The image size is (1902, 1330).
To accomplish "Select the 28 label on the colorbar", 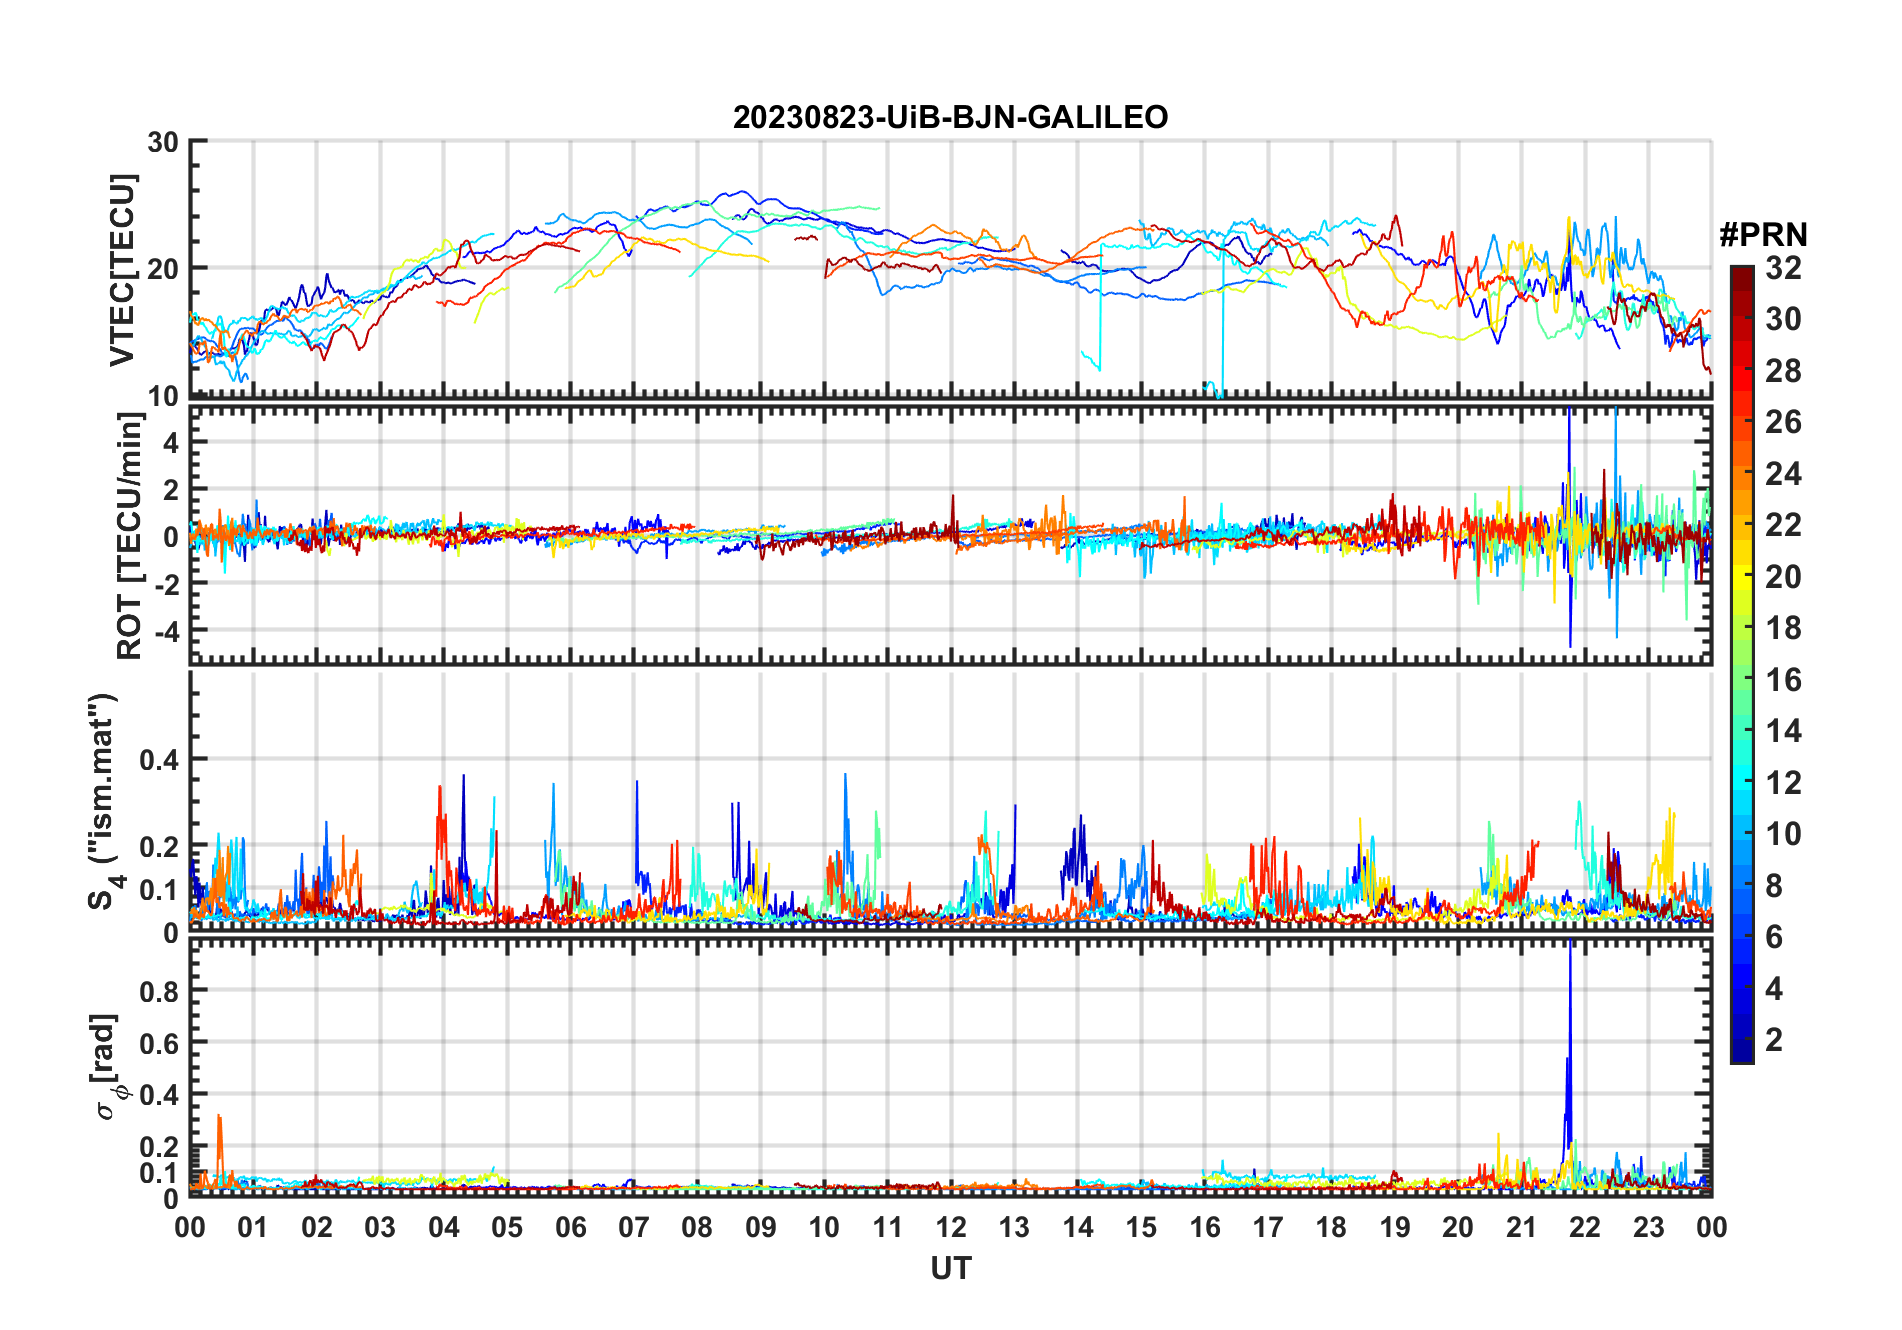I will pos(1783,371).
